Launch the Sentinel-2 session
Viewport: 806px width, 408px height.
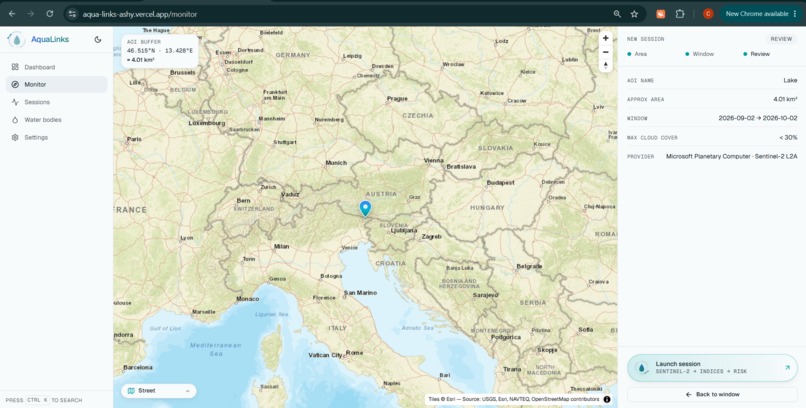click(x=712, y=367)
